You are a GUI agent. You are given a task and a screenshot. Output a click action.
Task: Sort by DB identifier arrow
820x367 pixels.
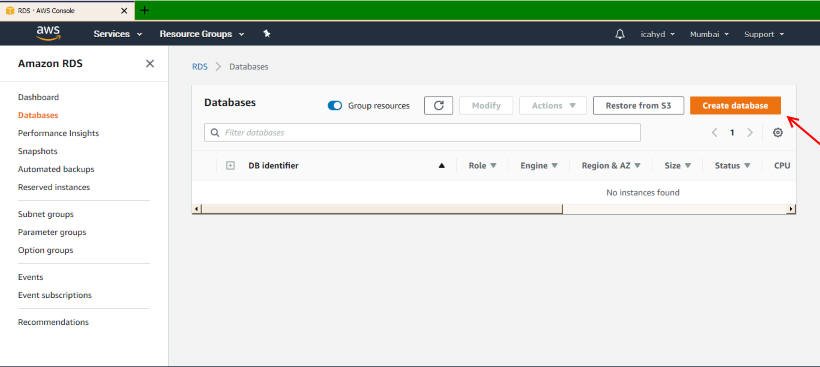441,166
